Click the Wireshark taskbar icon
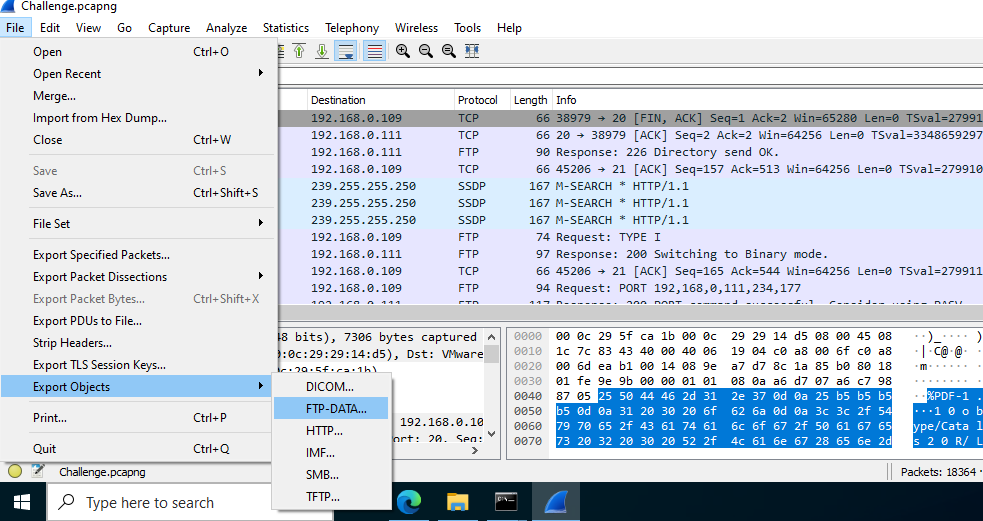 pos(556,502)
